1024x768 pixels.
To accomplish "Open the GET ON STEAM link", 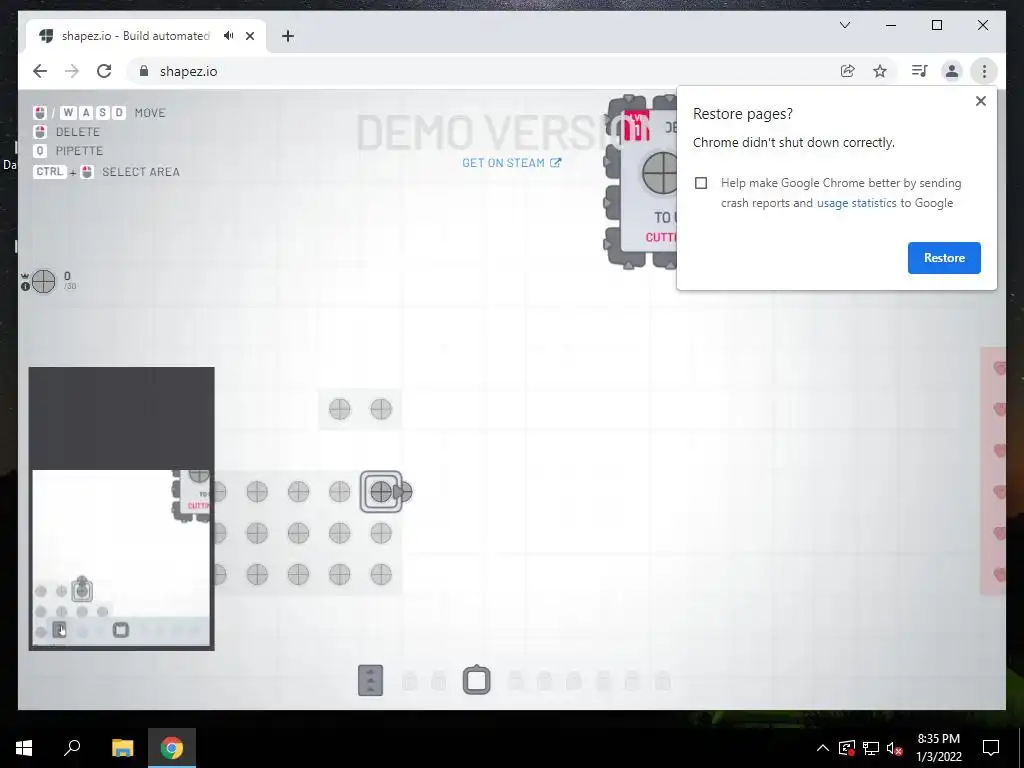I will point(511,163).
